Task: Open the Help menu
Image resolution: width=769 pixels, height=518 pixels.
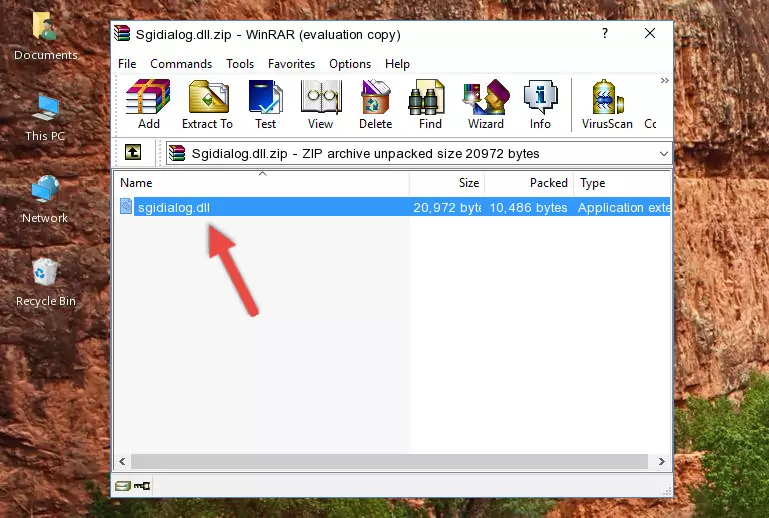Action: pyautogui.click(x=397, y=64)
